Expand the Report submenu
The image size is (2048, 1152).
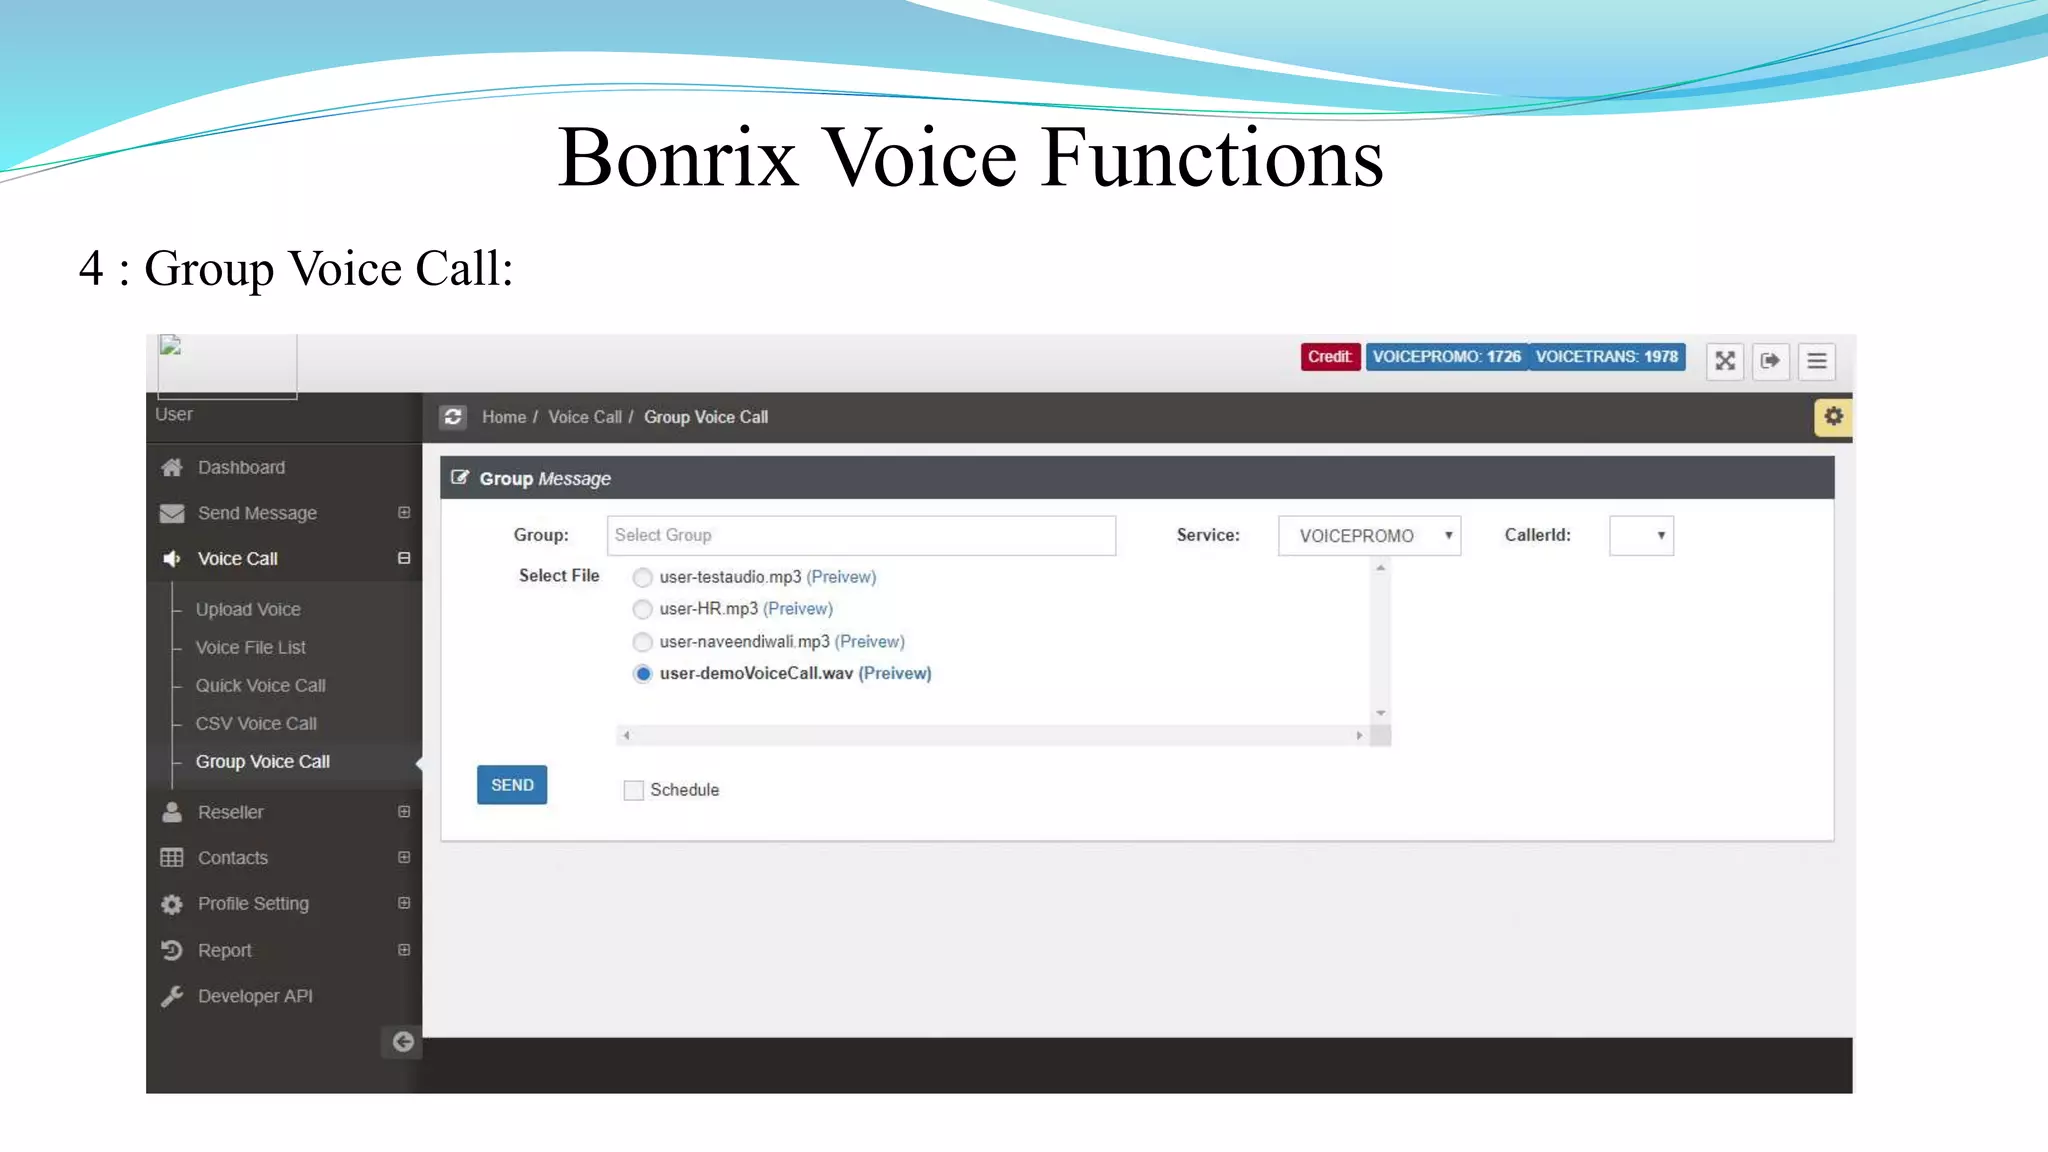(404, 950)
